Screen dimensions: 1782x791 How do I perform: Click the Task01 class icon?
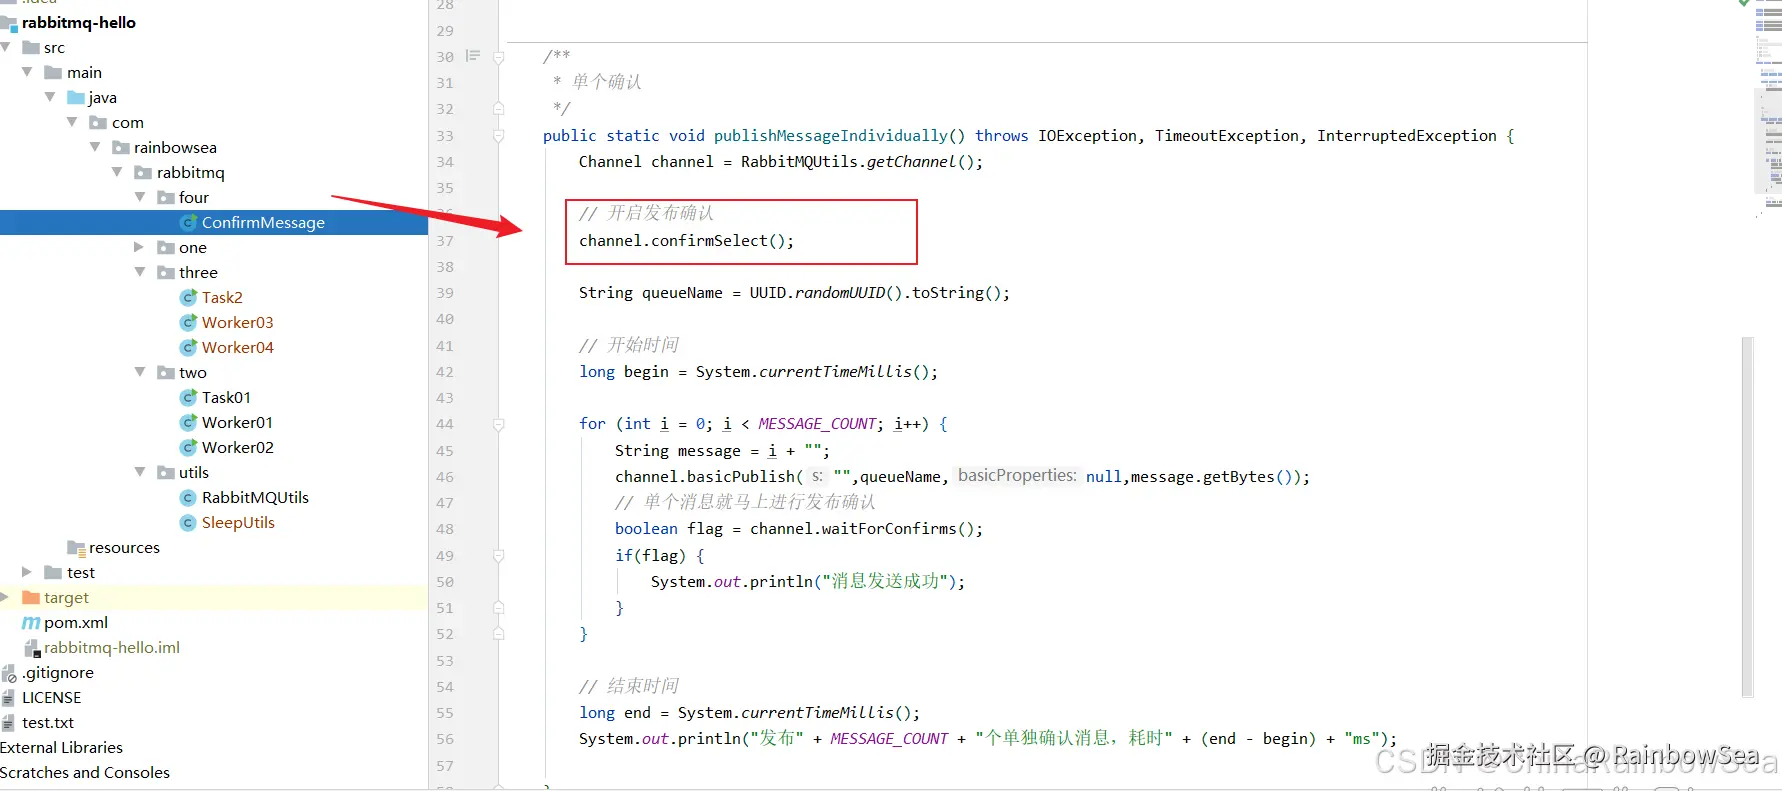point(188,397)
